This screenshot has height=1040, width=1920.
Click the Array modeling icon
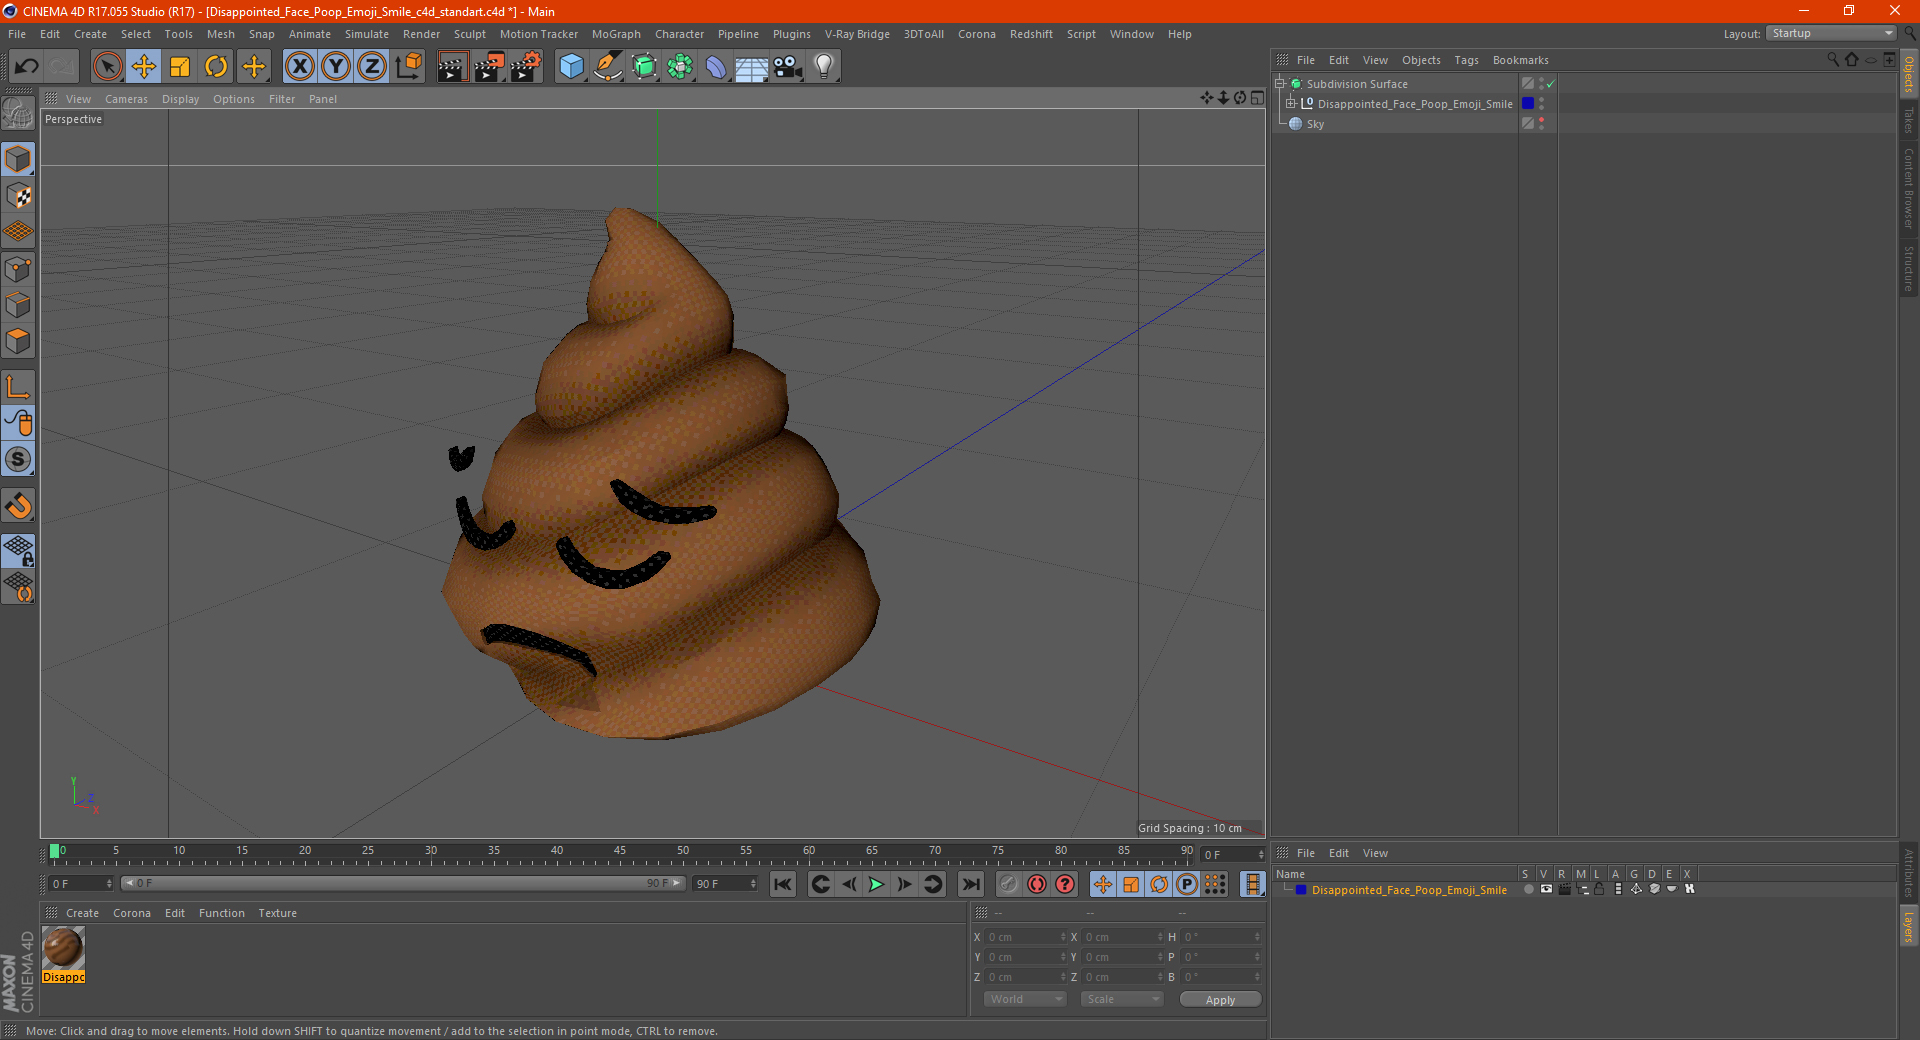tap(680, 67)
